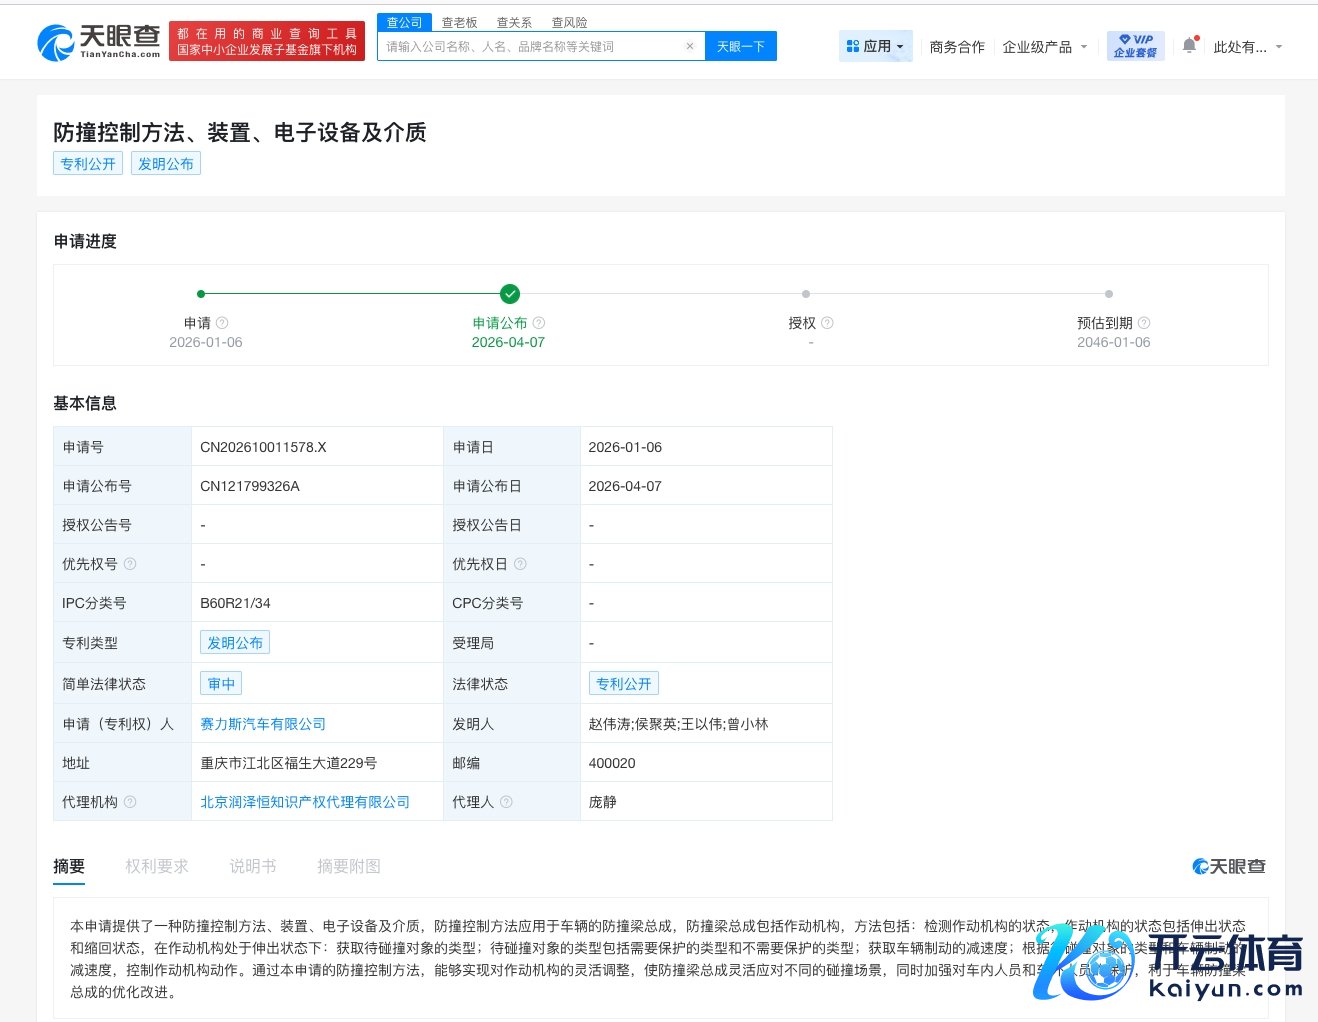Switch to the 权利要求 tab
This screenshot has width=1318, height=1022.
(x=157, y=866)
